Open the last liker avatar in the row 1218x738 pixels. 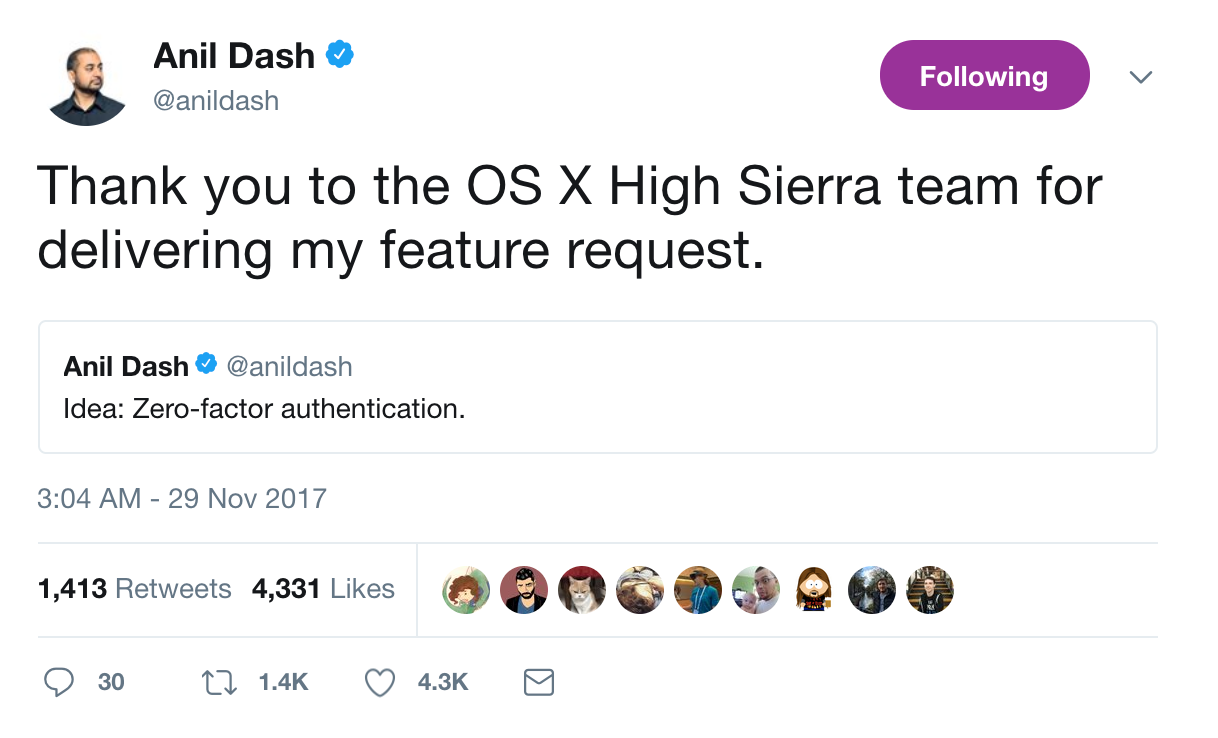coord(930,590)
